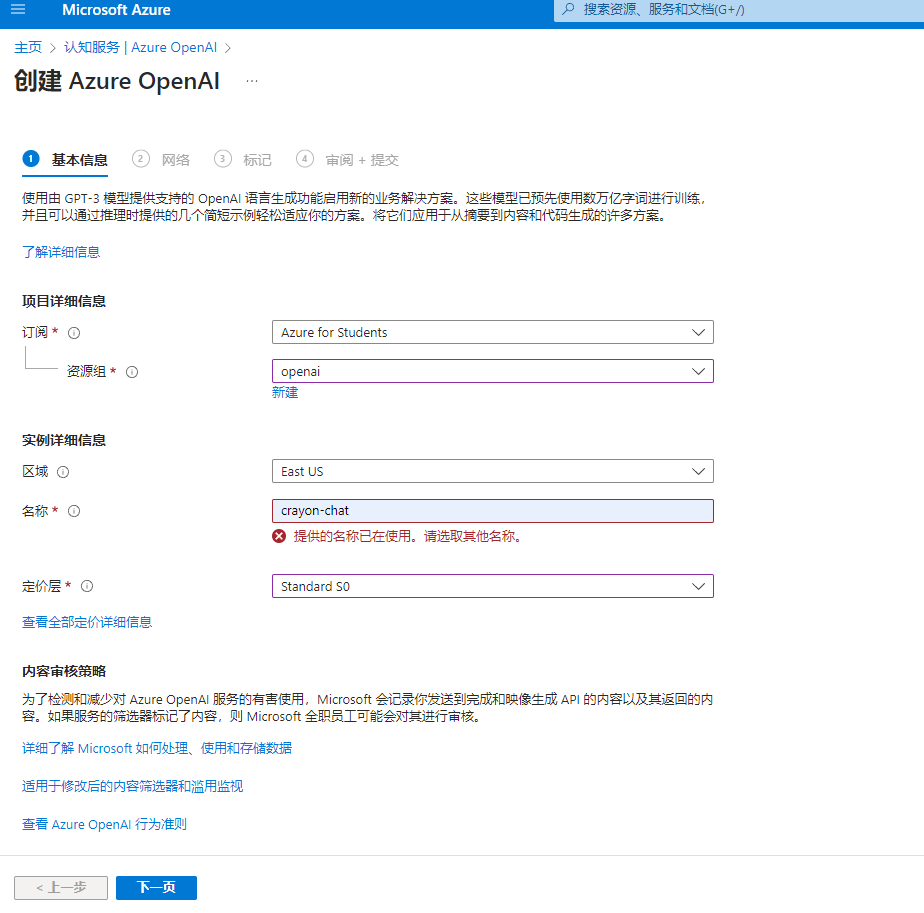
Task: Expand the 区域 dropdown East US
Action: [493, 472]
